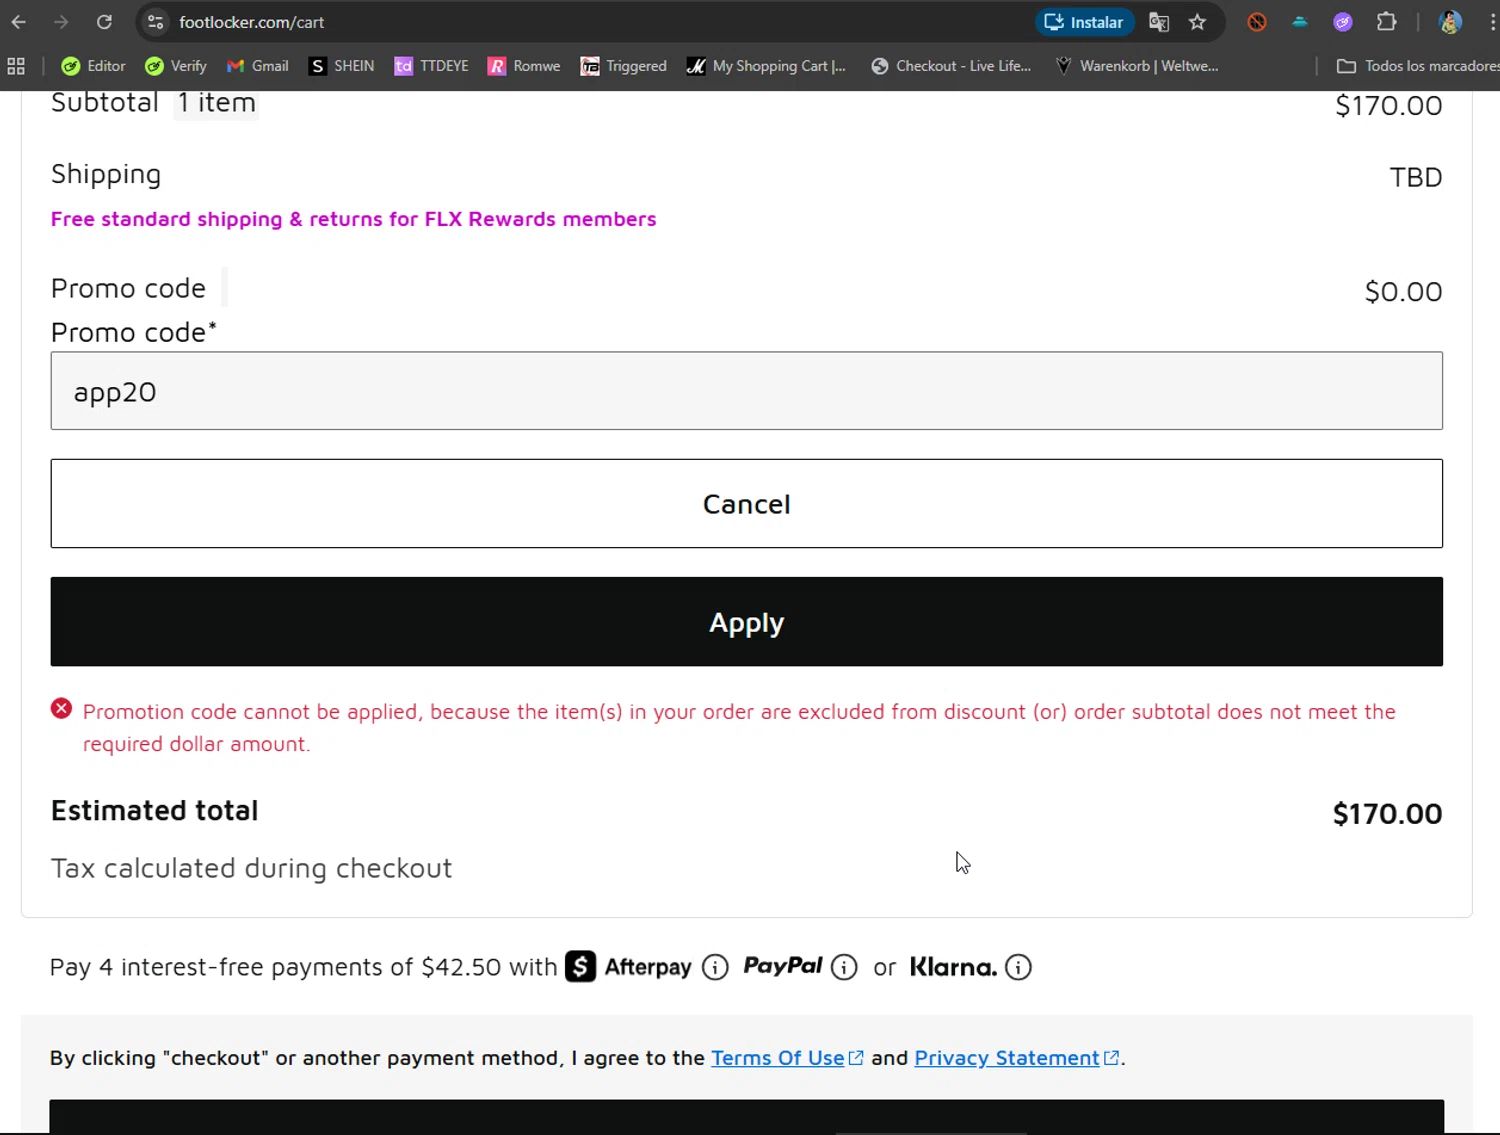Click the purple extension icon
This screenshot has width=1500, height=1135.
[x=1343, y=22]
